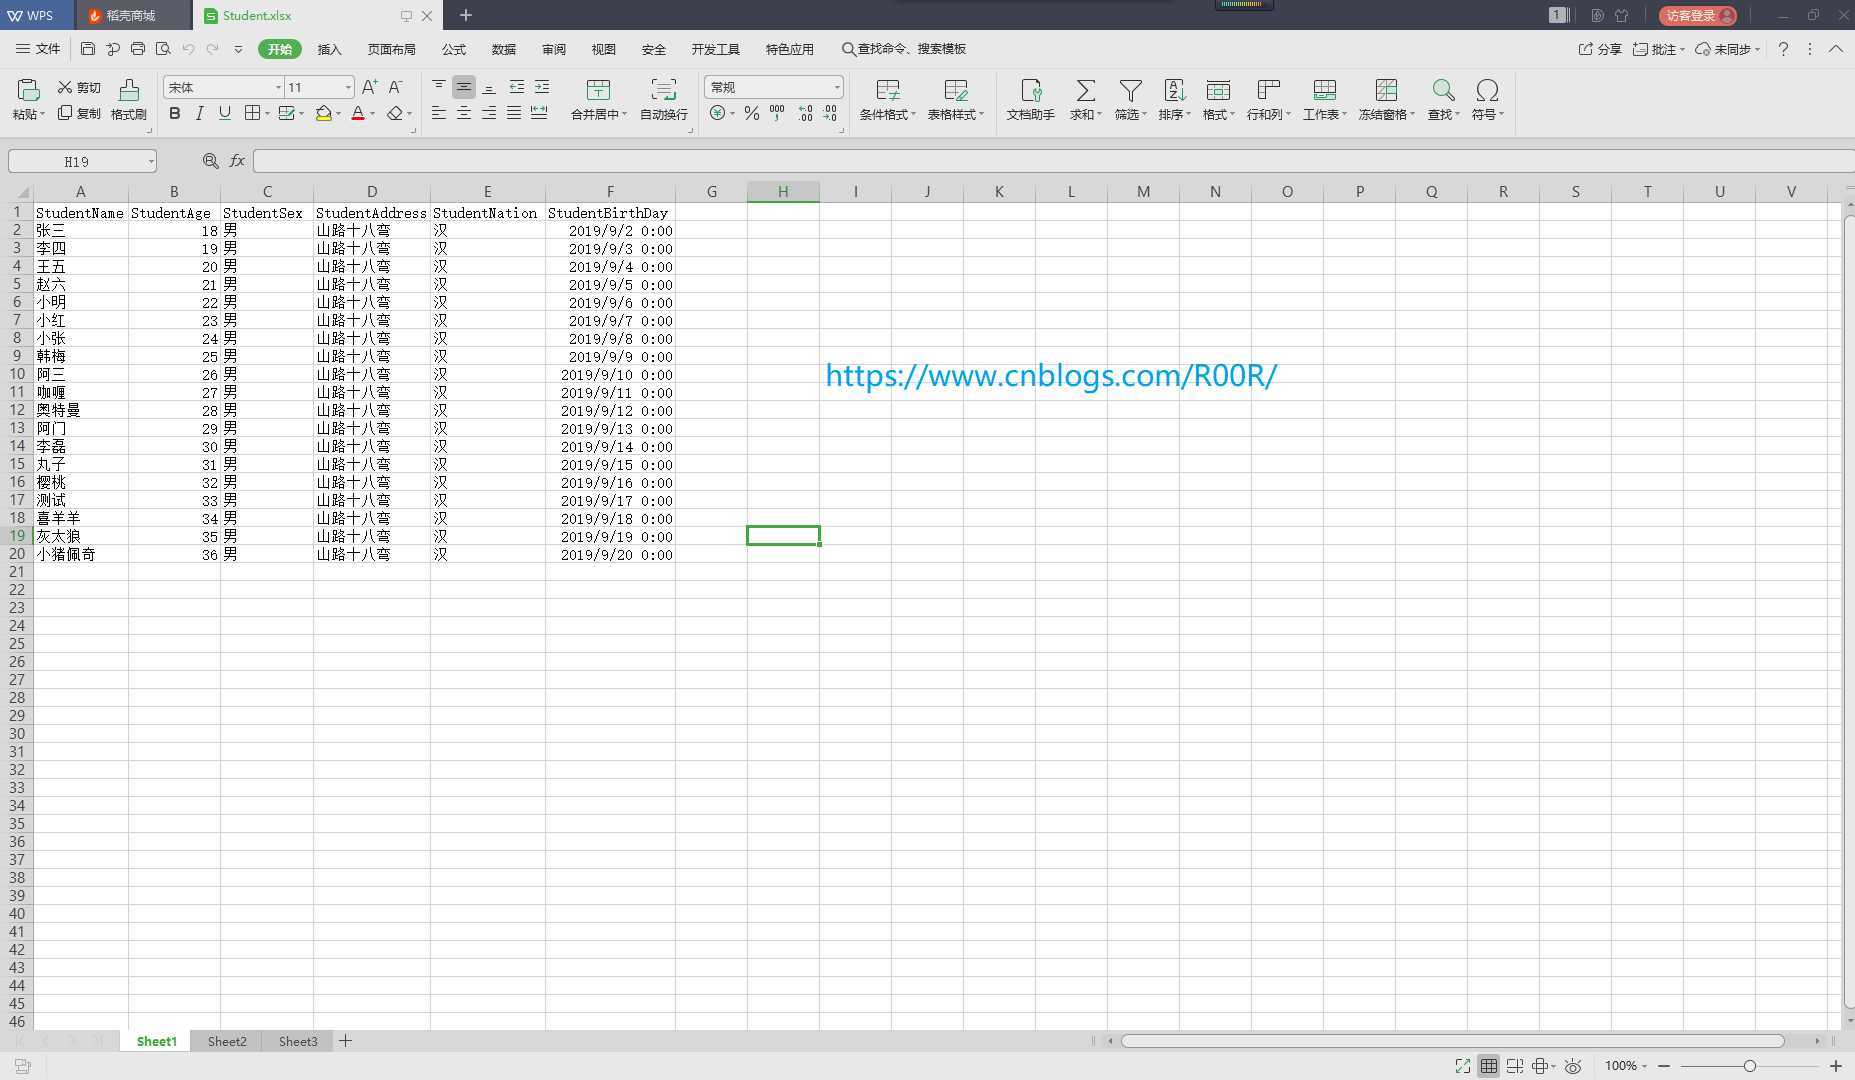Viewport: 1855px width, 1080px height.
Task: Click the Print icon in quick toolbar
Action: tap(138, 49)
